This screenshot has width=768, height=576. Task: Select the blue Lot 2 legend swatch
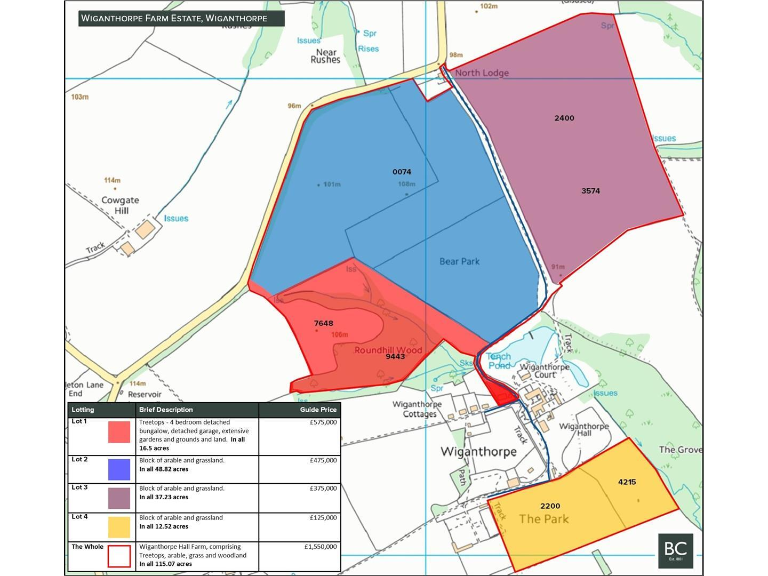point(119,468)
